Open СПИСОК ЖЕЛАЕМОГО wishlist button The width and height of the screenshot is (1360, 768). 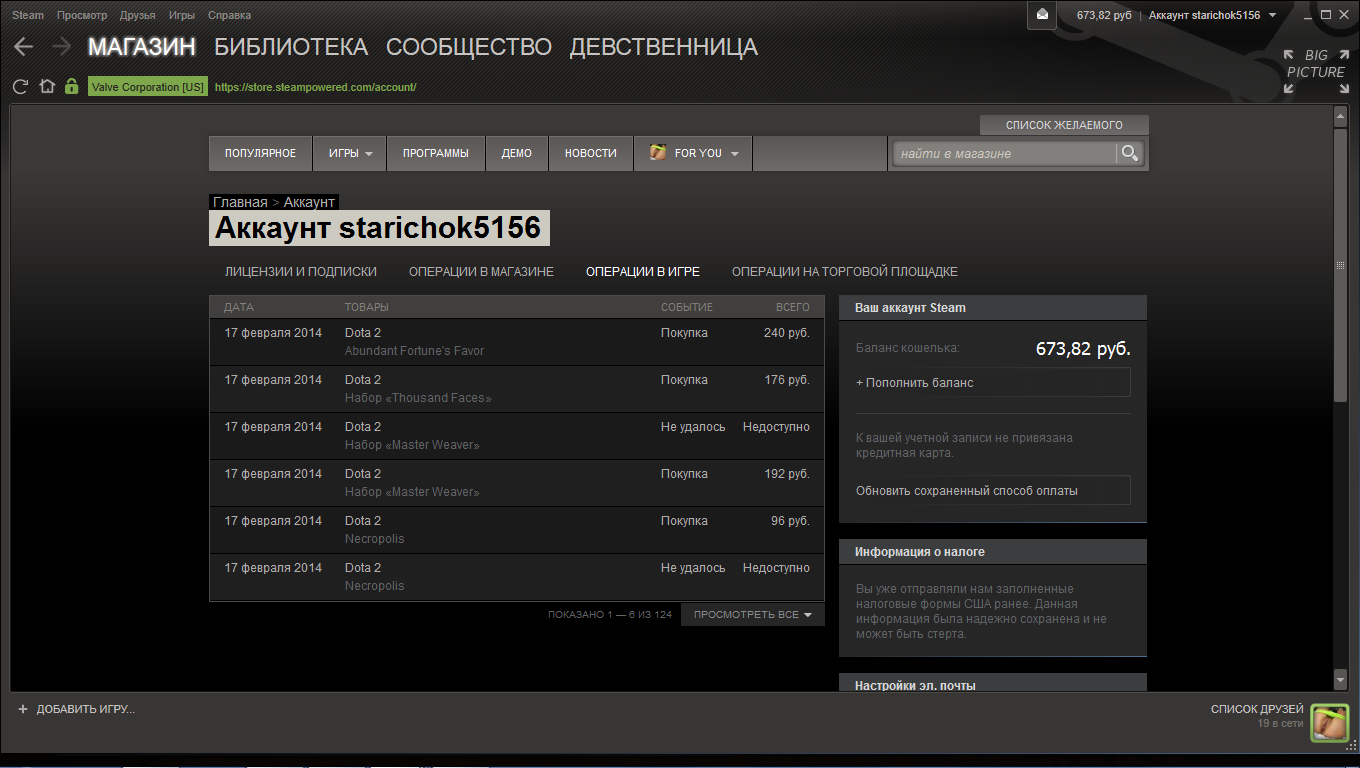coord(1064,125)
